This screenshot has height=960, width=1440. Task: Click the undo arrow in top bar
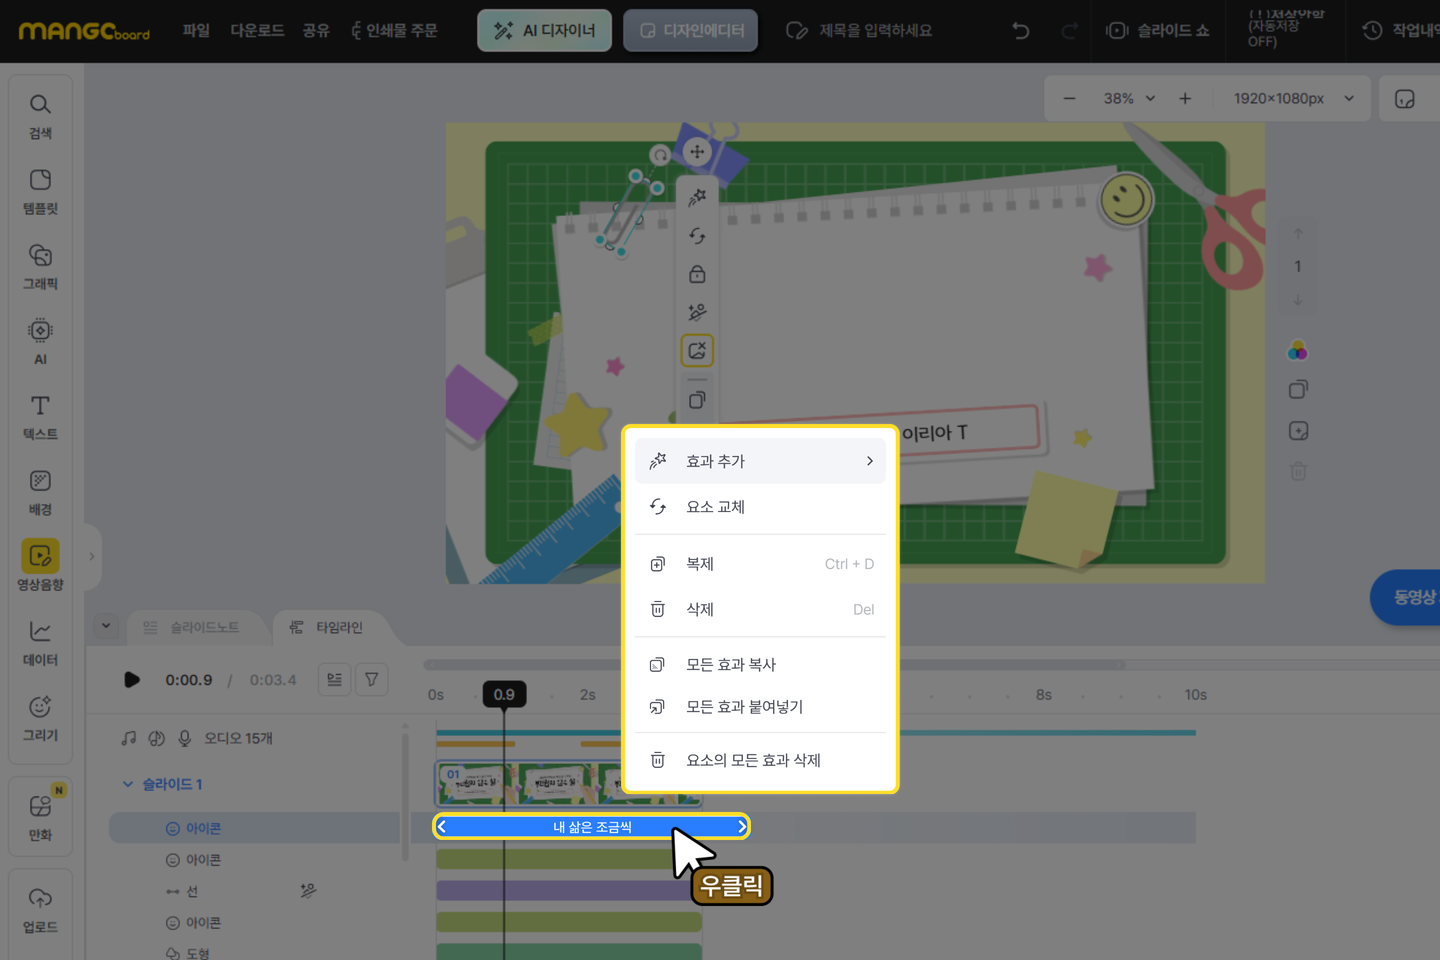(x=1020, y=31)
